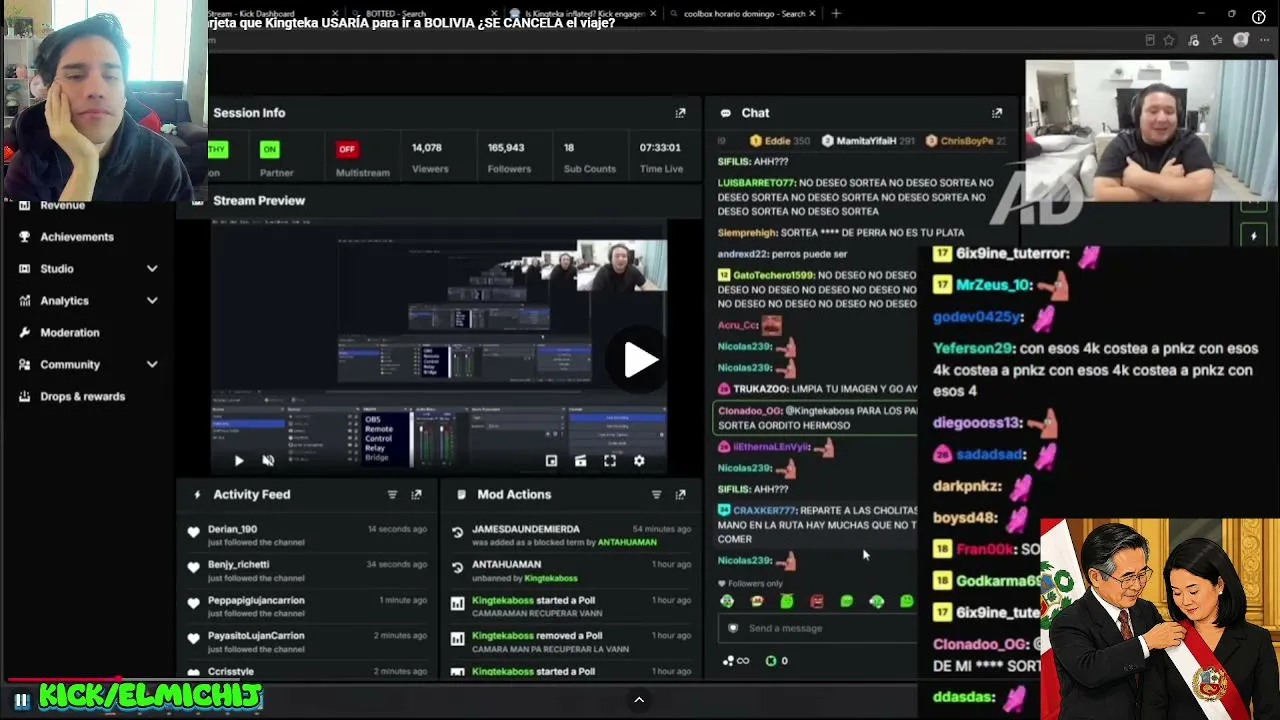The image size is (1280, 720).
Task: Toggle the Multistream OFF badge
Action: pos(347,150)
